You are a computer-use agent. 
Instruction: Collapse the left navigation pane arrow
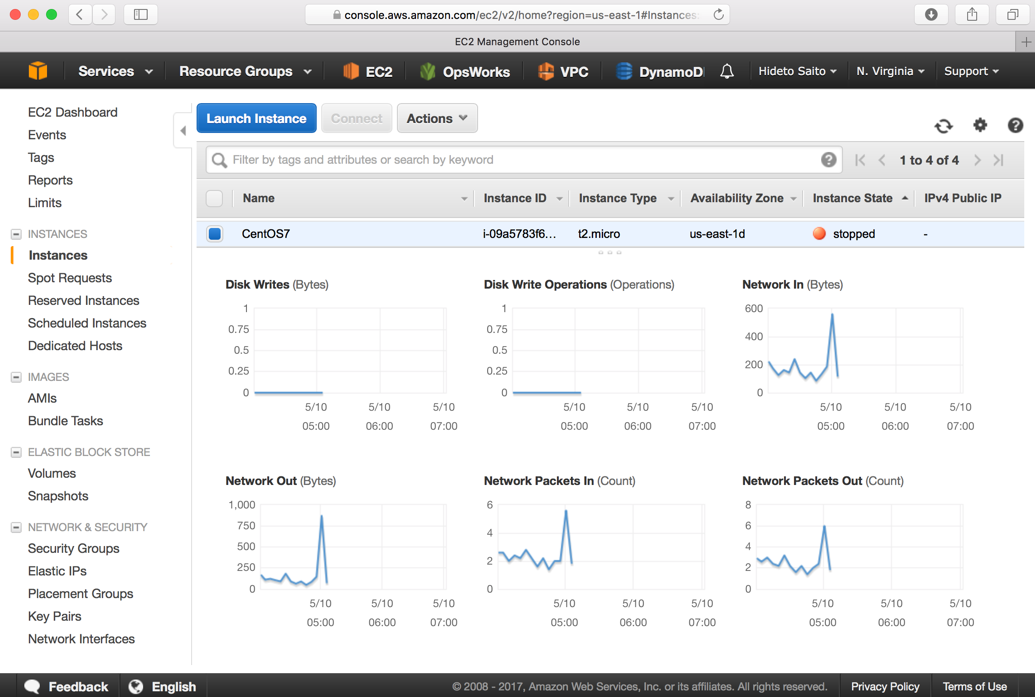[x=183, y=131]
